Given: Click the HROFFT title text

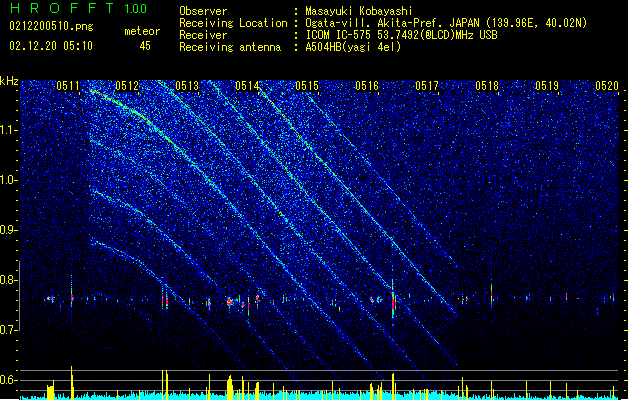Looking at the screenshot, I should tap(62, 8).
